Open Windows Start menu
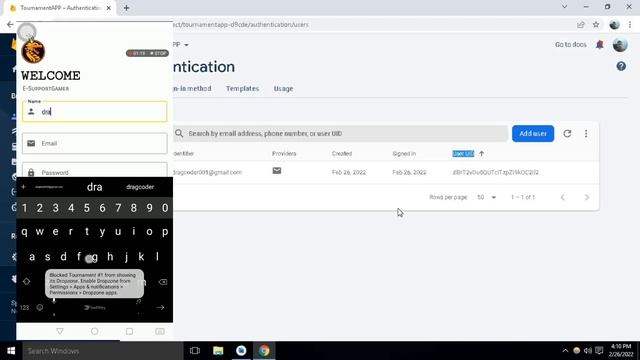 11,351
